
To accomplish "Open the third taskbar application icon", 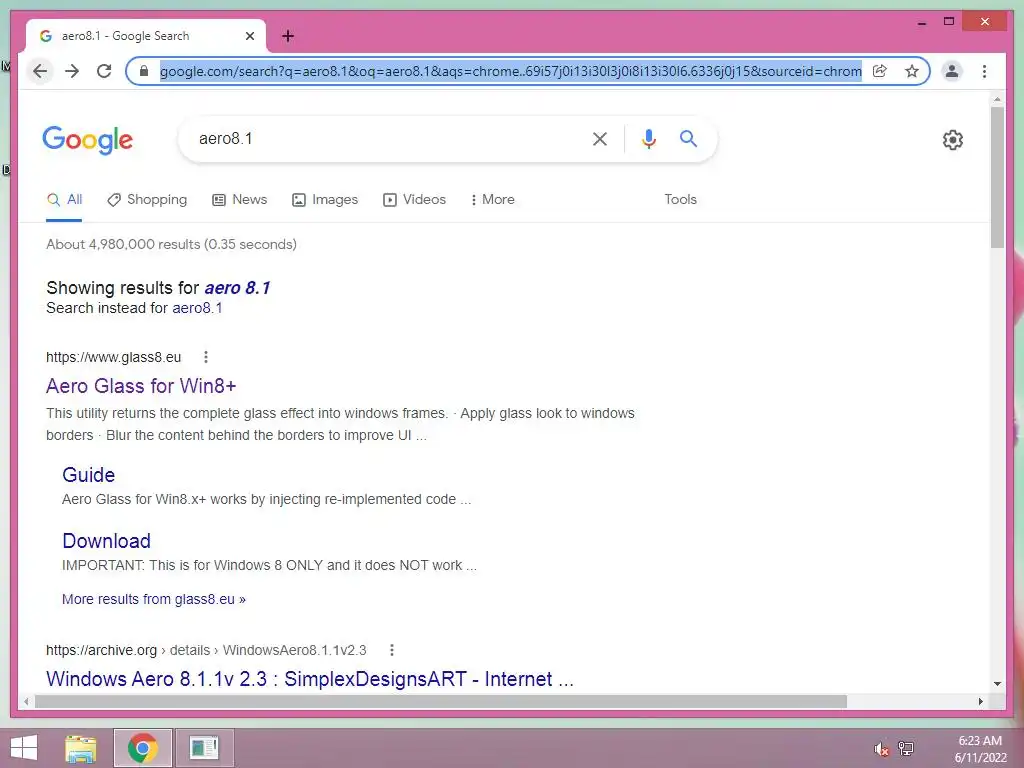I will click(x=204, y=748).
